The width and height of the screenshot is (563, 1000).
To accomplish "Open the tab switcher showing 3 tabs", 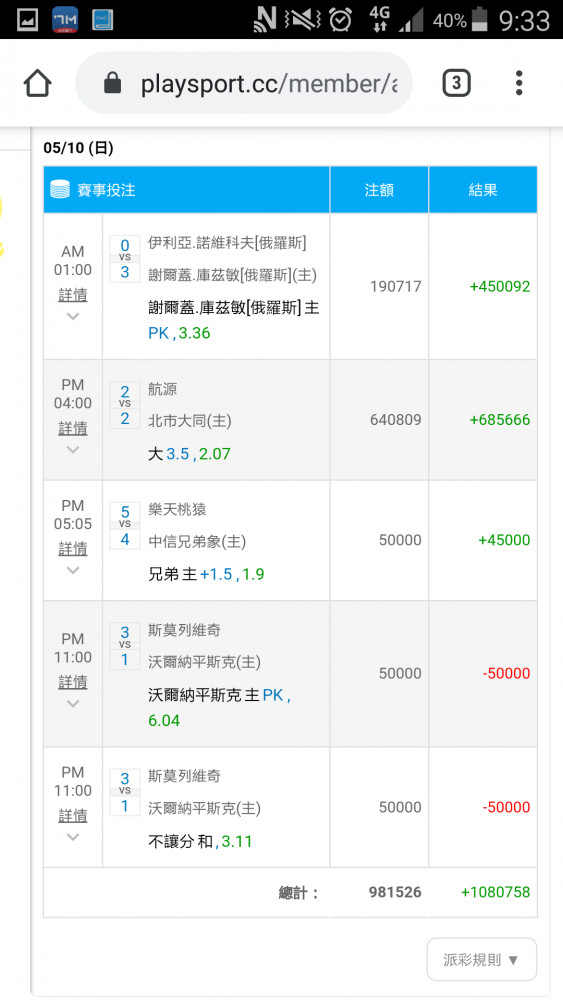I will [456, 84].
